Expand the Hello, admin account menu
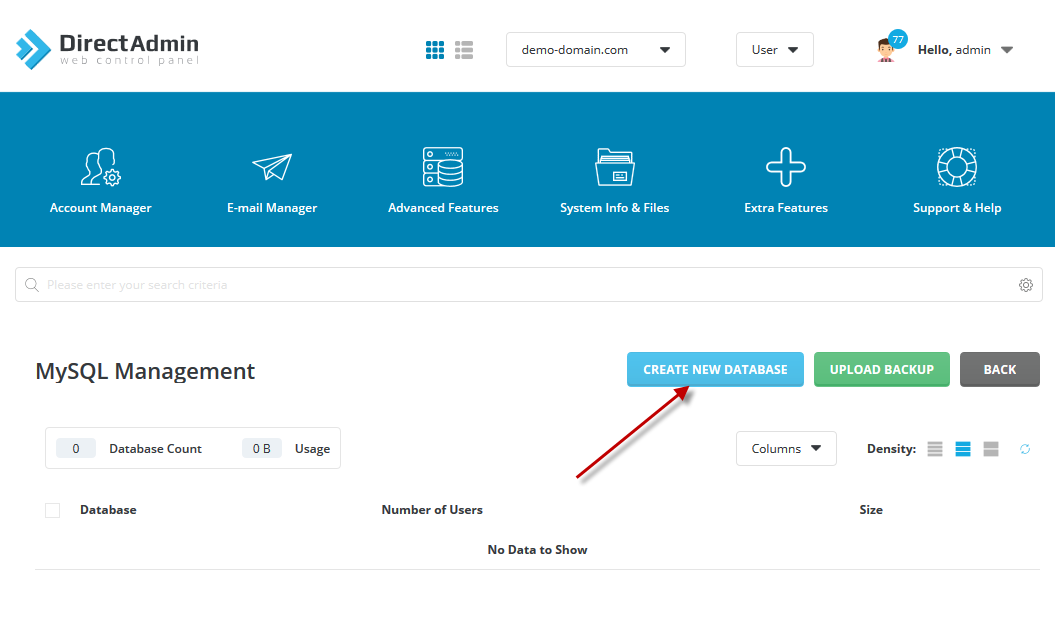 965,50
